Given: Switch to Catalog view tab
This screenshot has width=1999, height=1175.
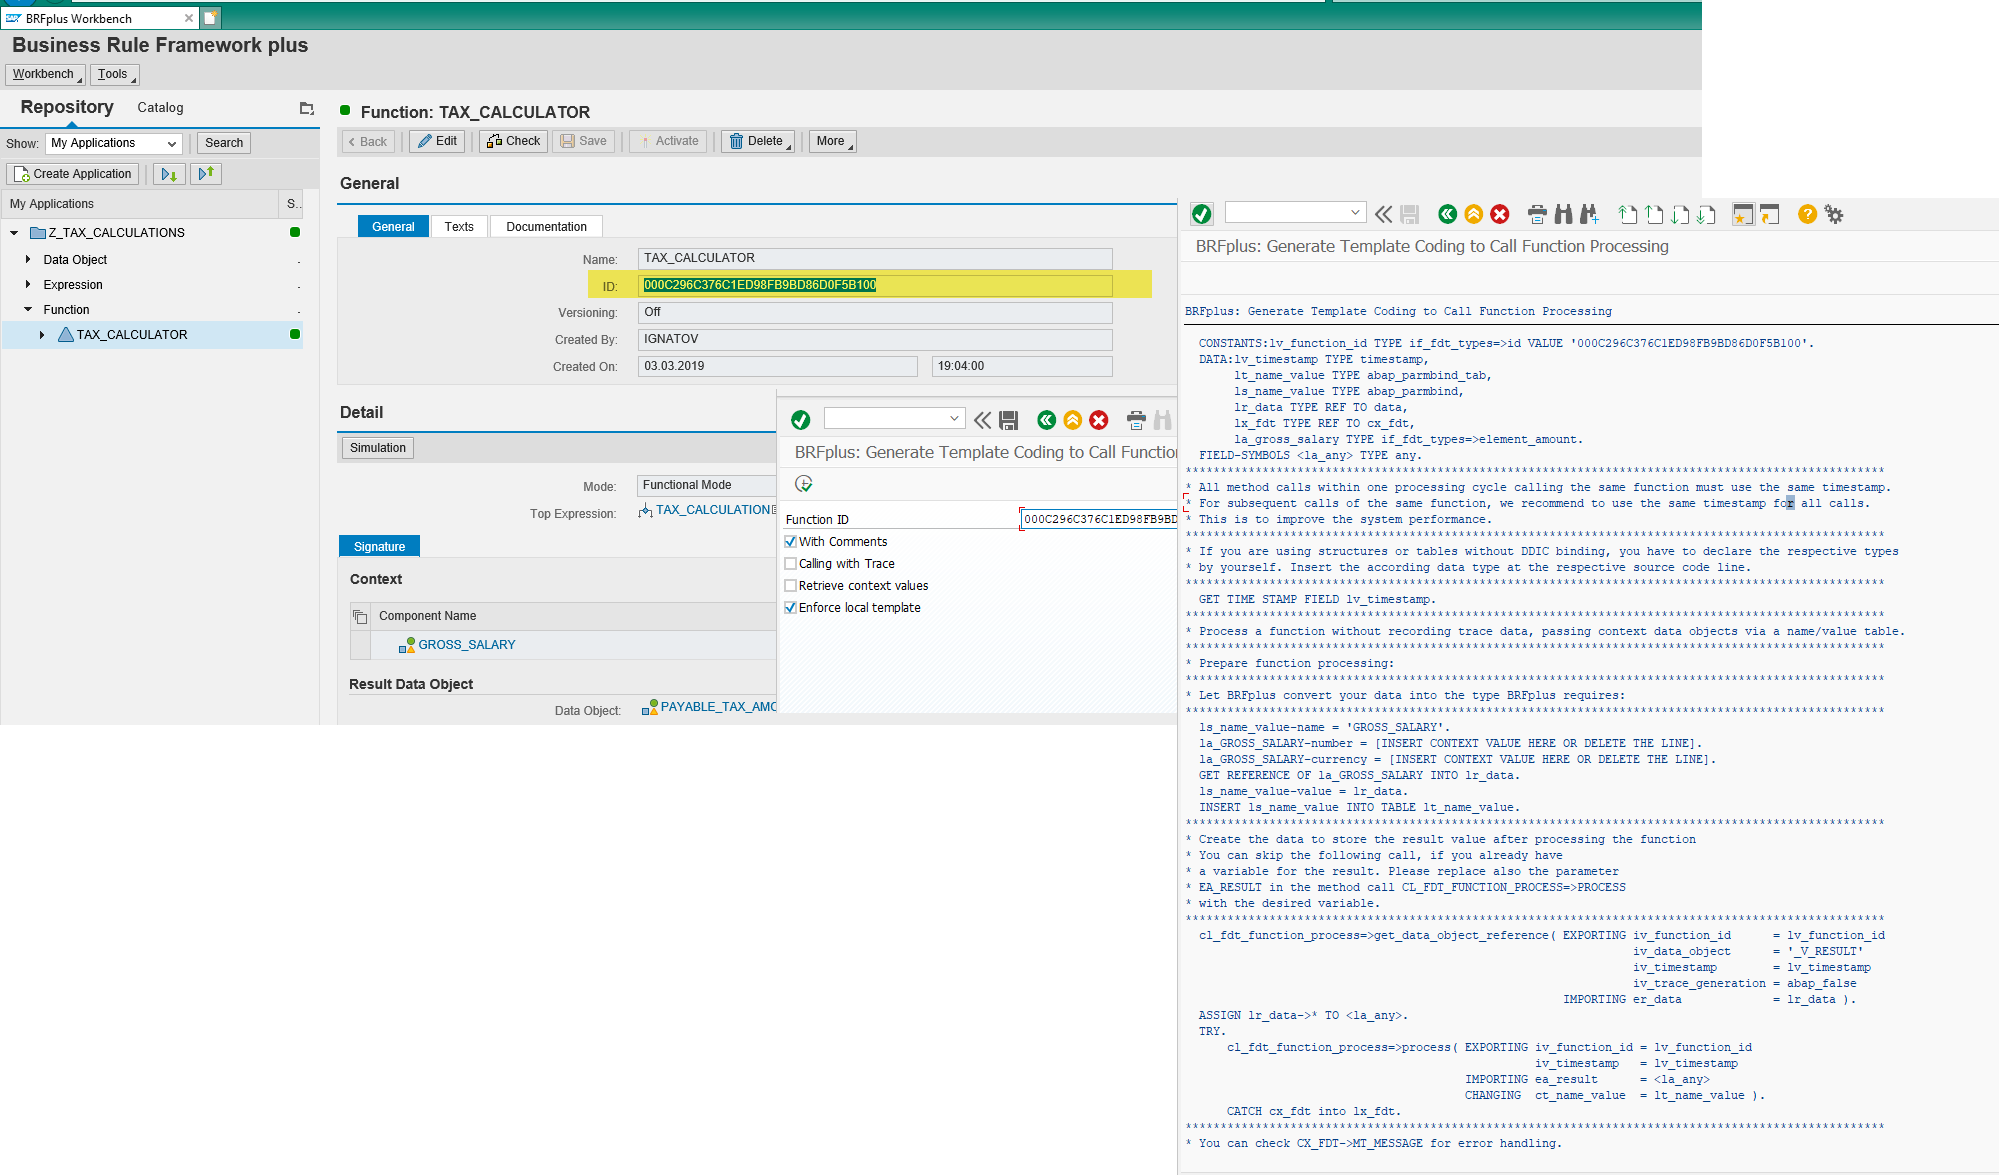Looking at the screenshot, I should [160, 108].
